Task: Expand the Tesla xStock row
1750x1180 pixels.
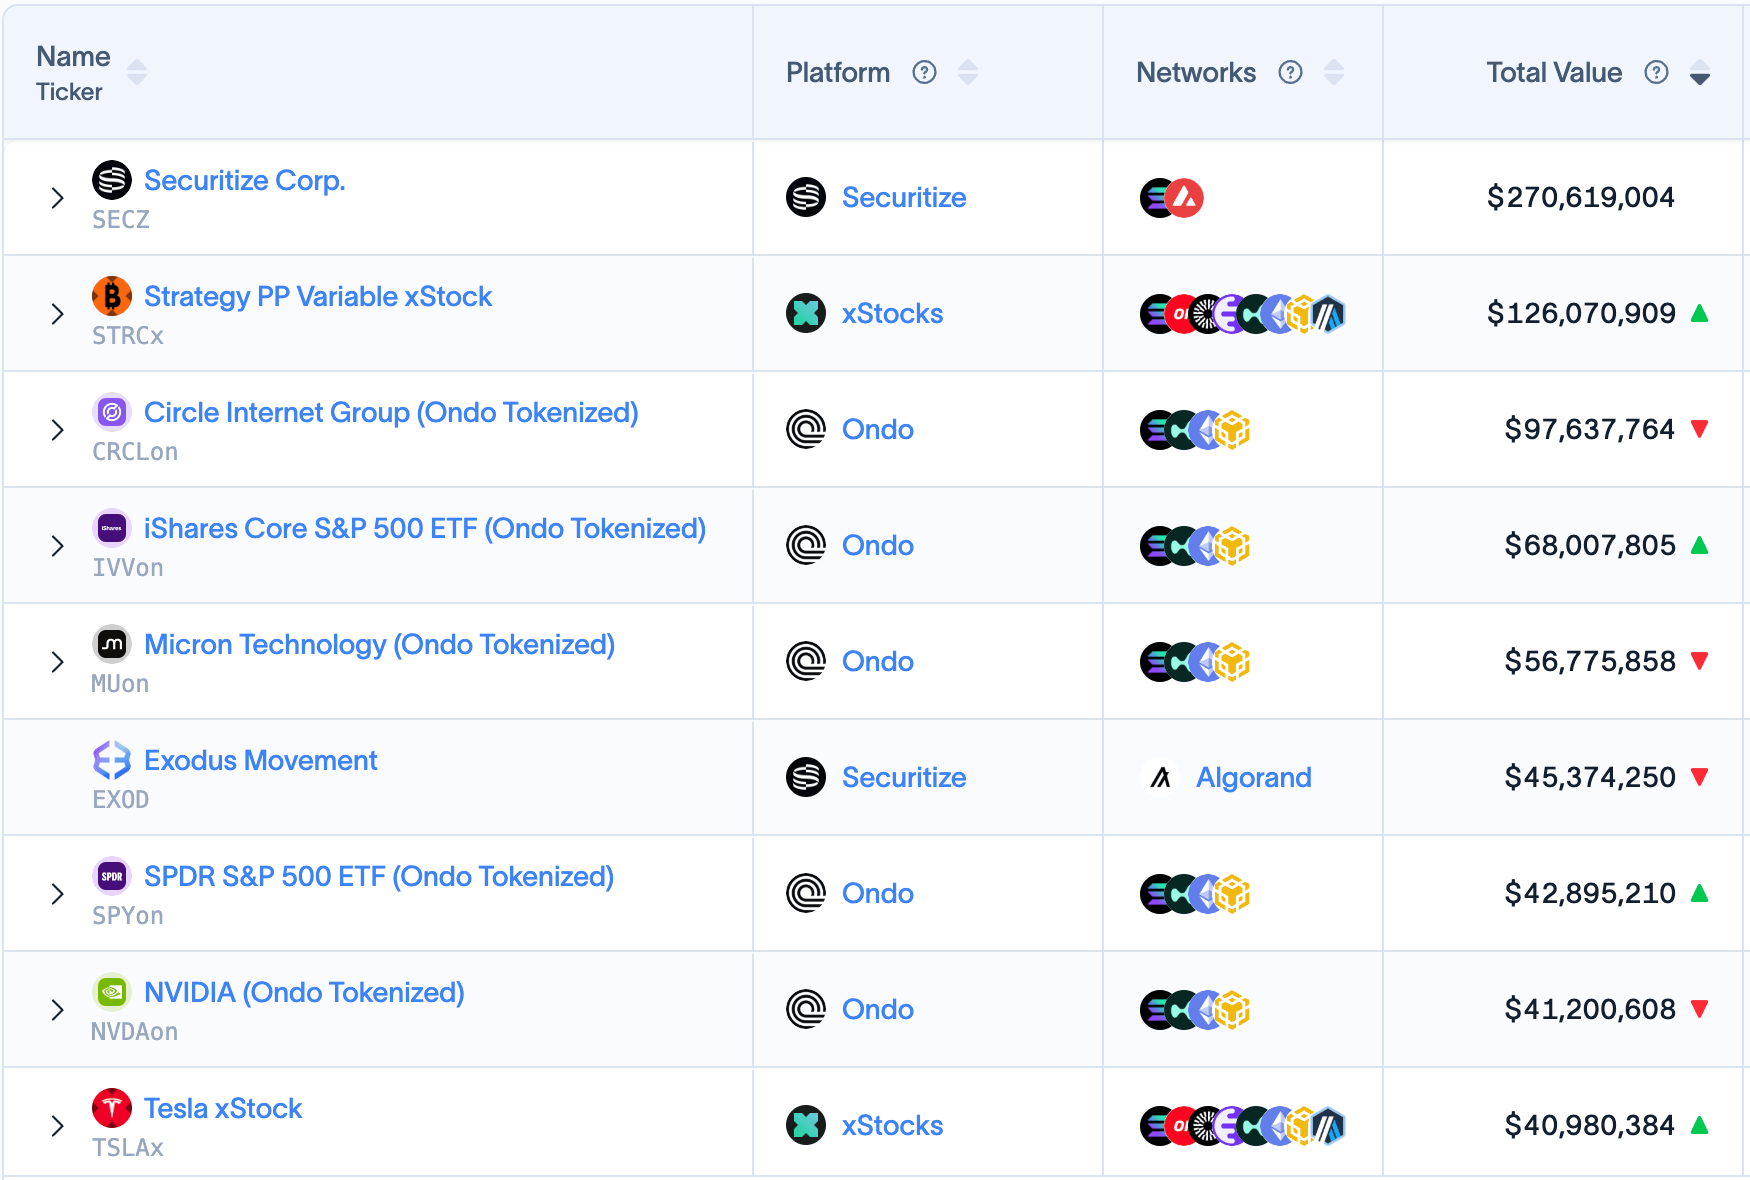Action: pos(58,1126)
